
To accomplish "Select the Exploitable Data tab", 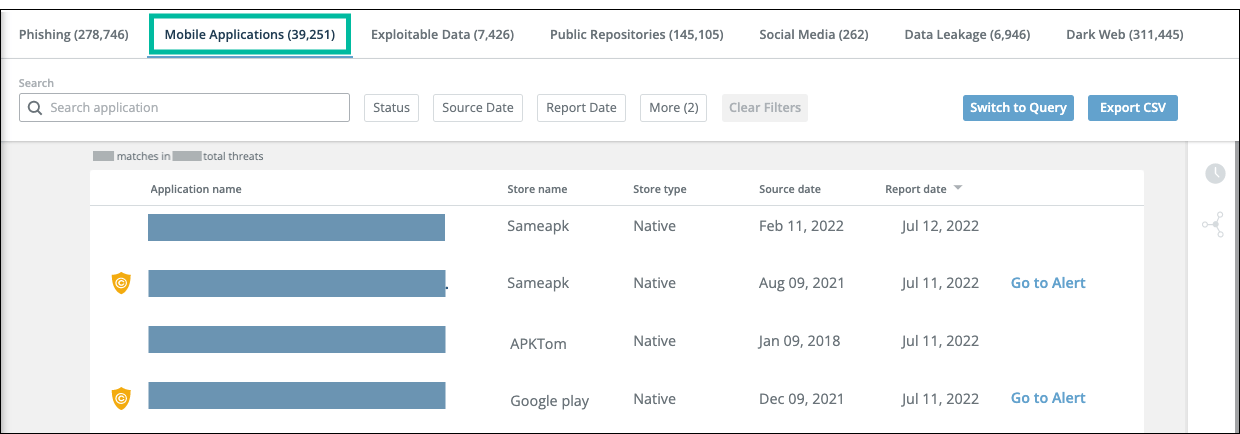I will 442,35.
